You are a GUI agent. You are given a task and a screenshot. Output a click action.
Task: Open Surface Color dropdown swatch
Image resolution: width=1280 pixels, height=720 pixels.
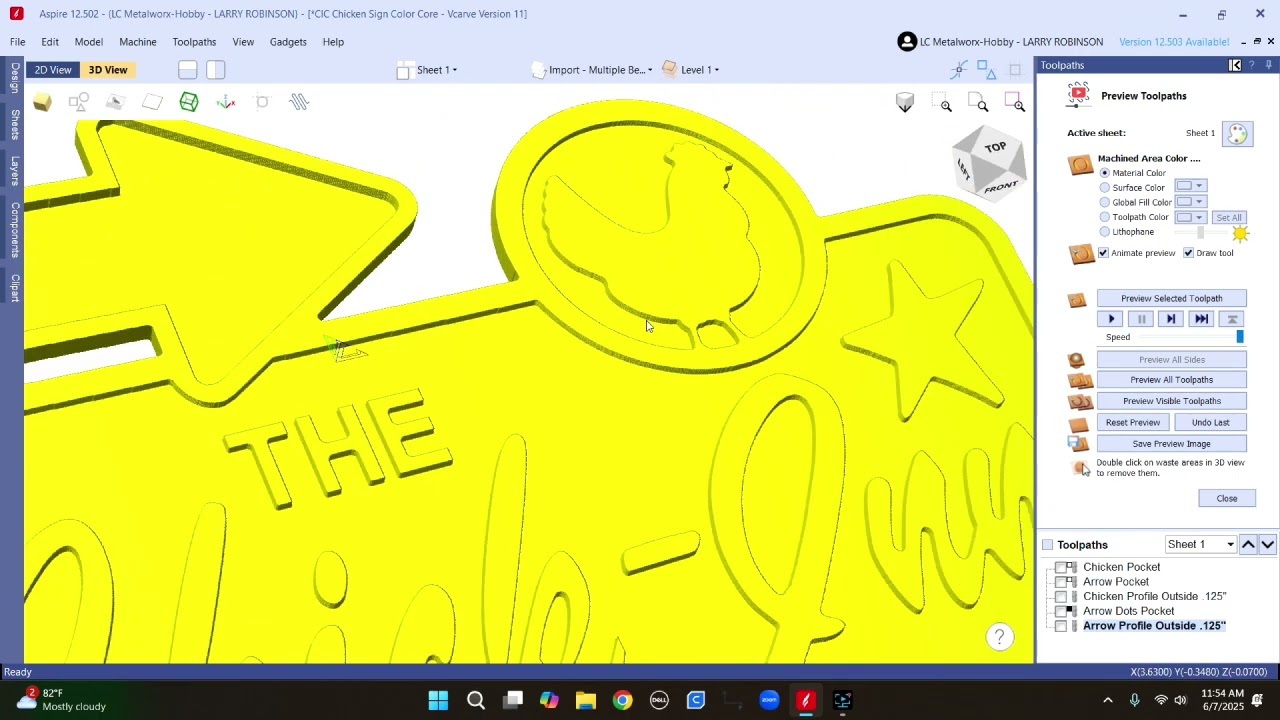[x=1190, y=186]
